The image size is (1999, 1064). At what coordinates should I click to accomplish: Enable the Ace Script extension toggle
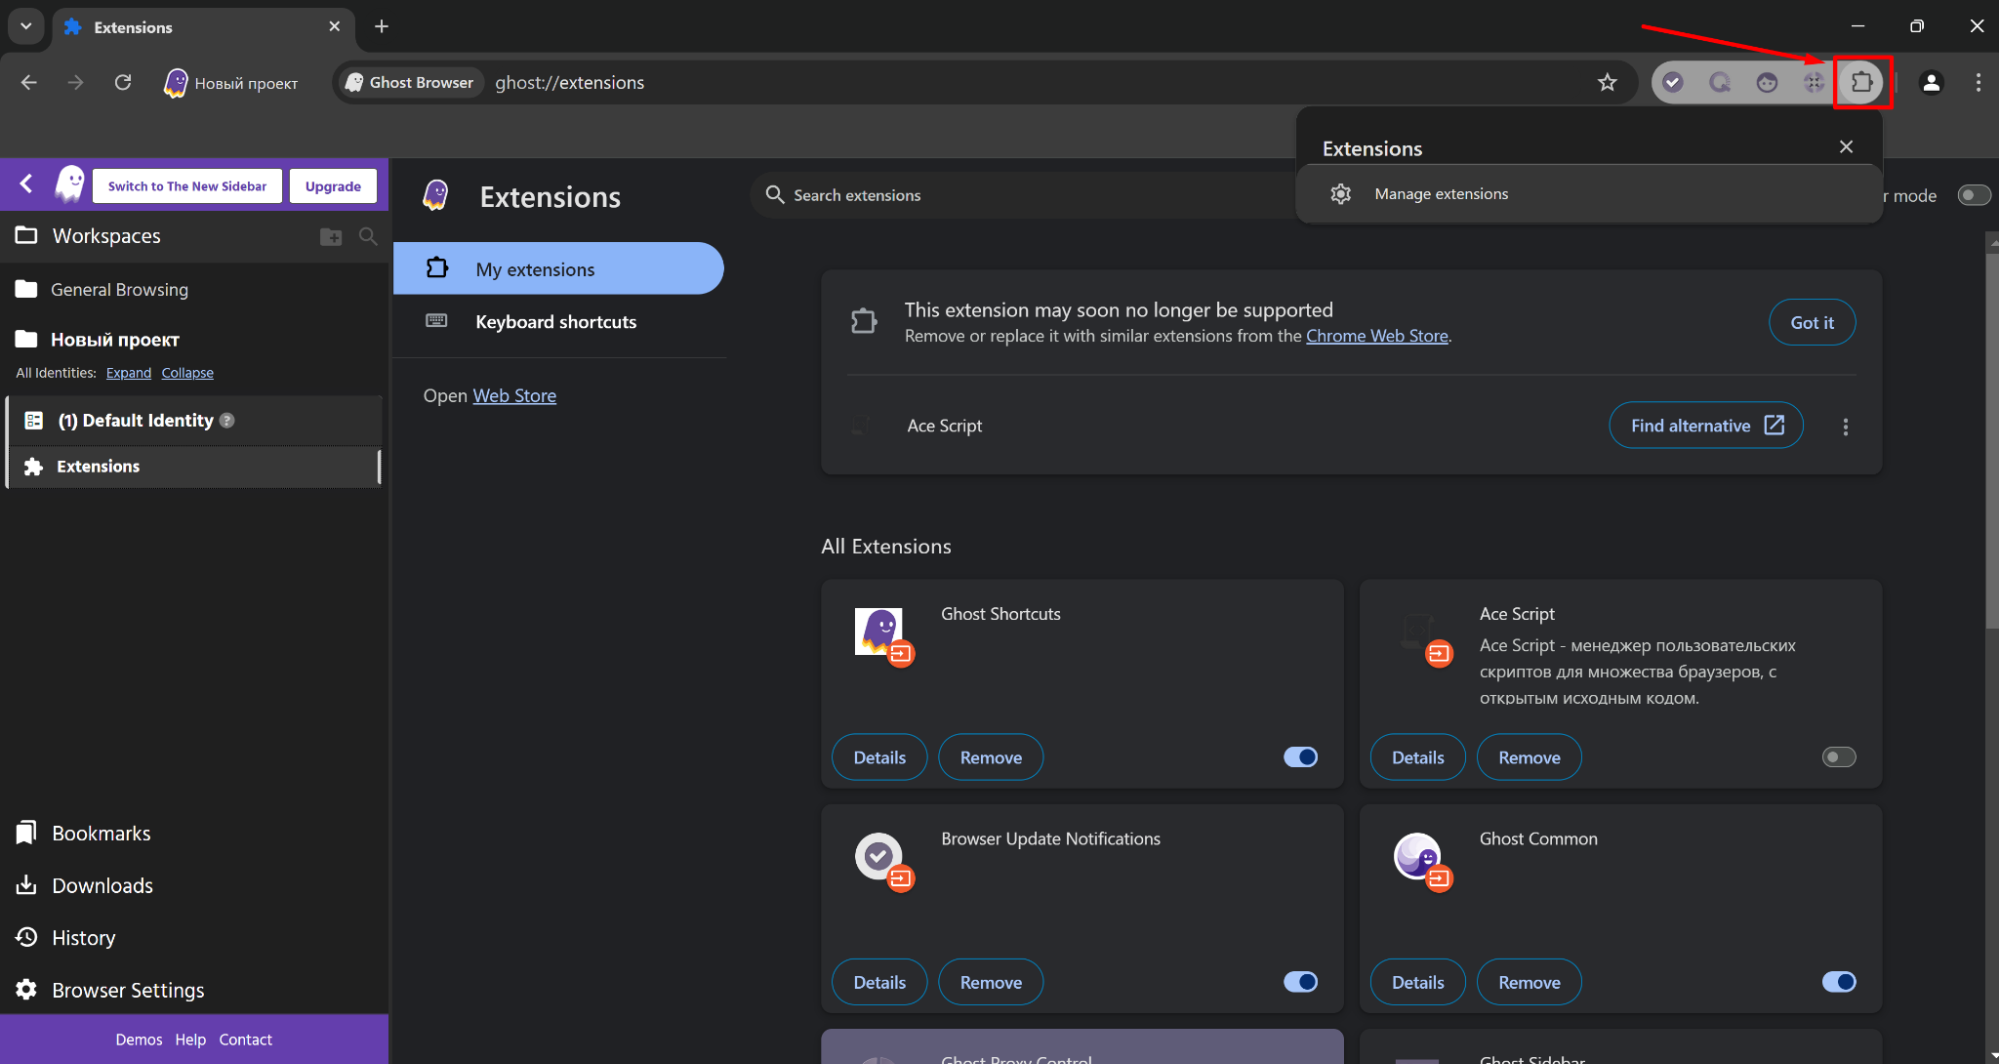(1838, 757)
